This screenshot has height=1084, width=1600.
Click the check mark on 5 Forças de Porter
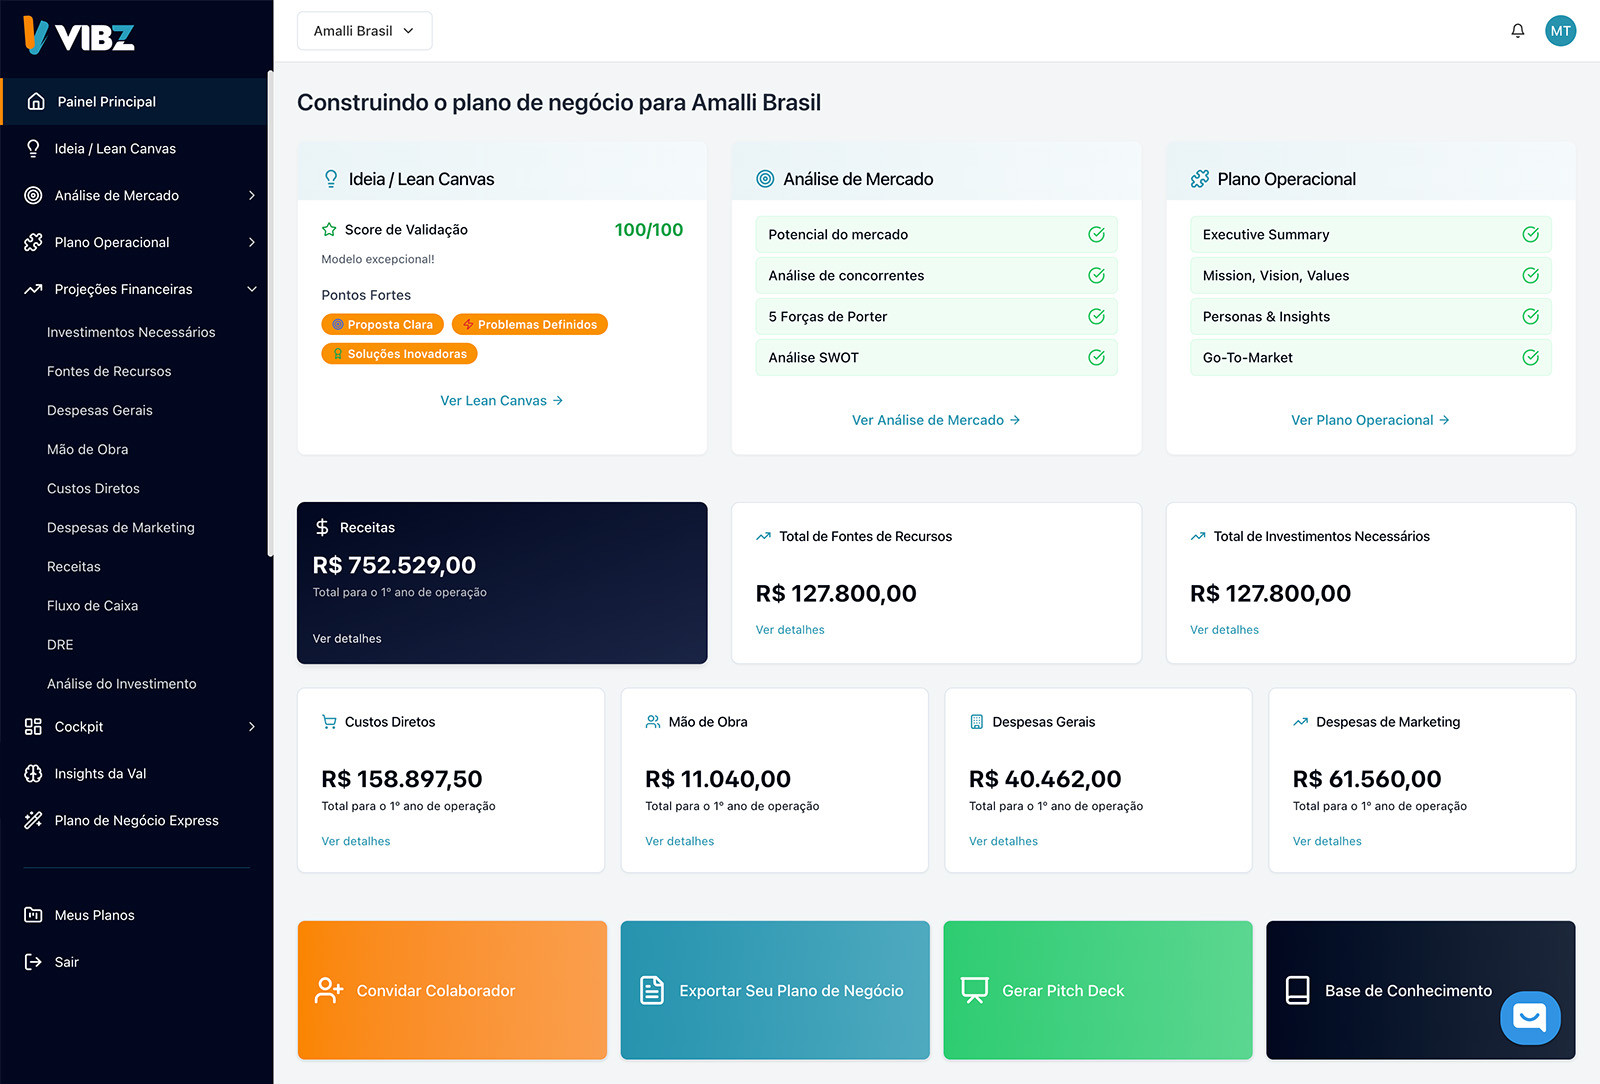1096,316
